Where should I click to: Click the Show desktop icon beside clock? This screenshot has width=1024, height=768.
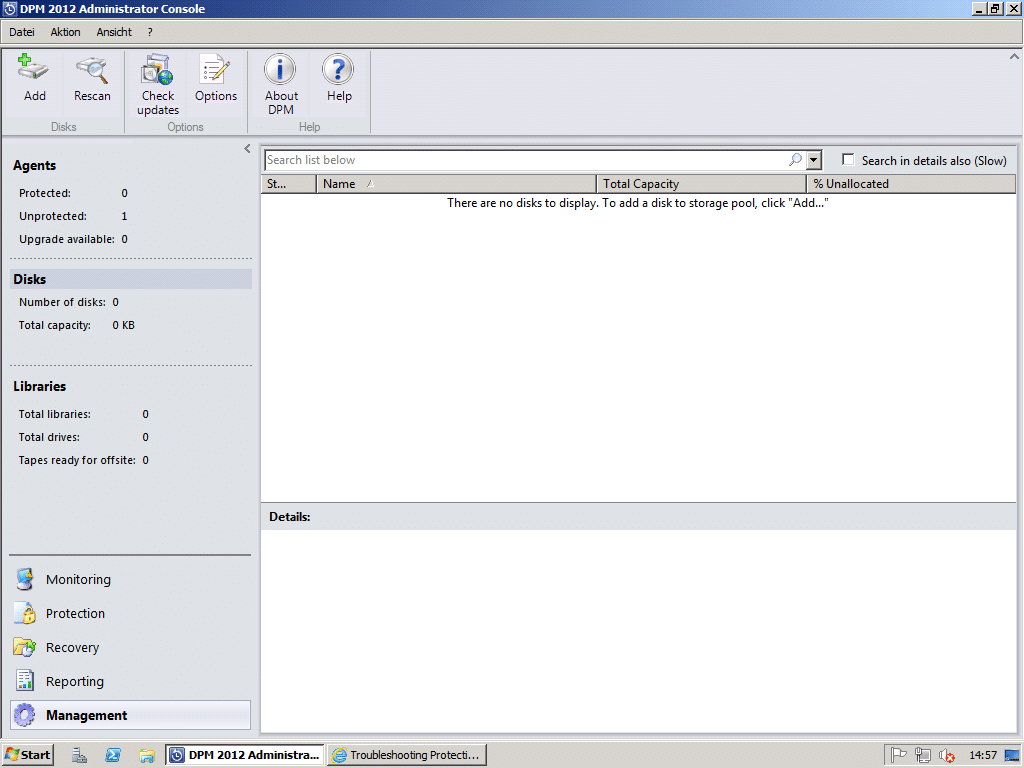coord(1012,755)
